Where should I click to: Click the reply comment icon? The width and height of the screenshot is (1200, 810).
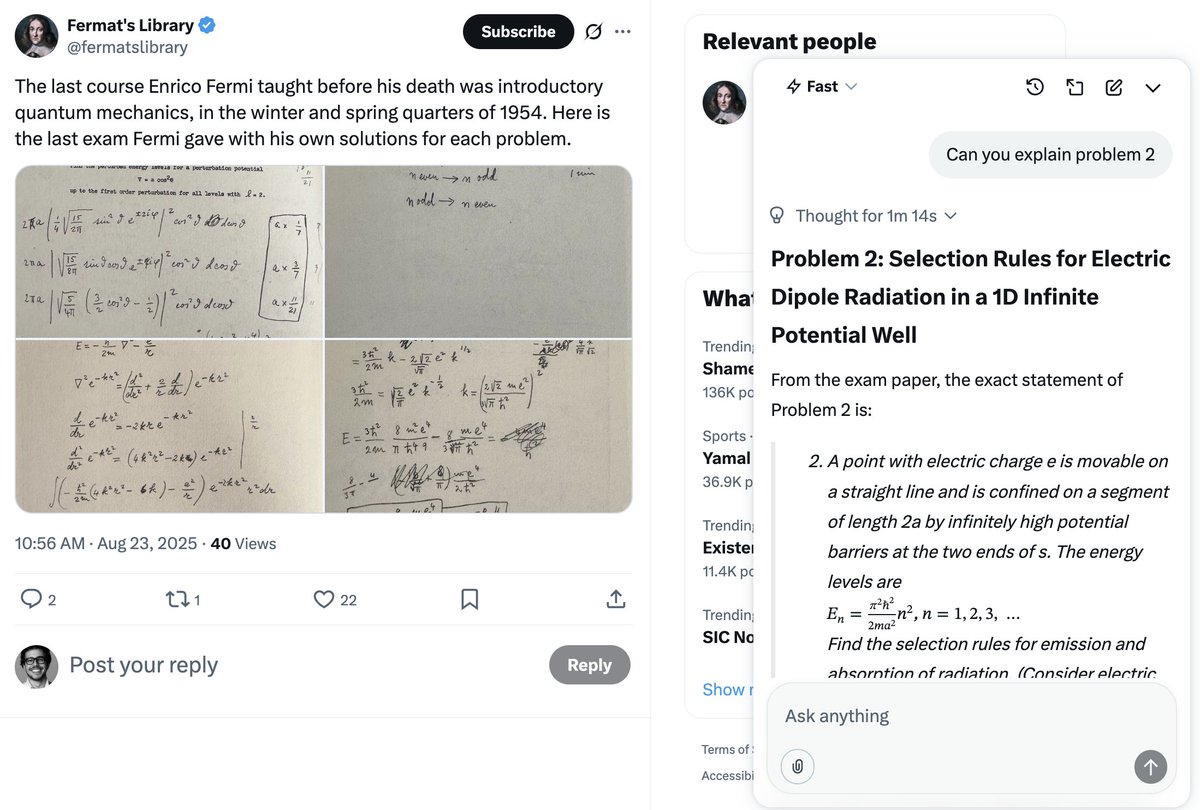coord(32,599)
